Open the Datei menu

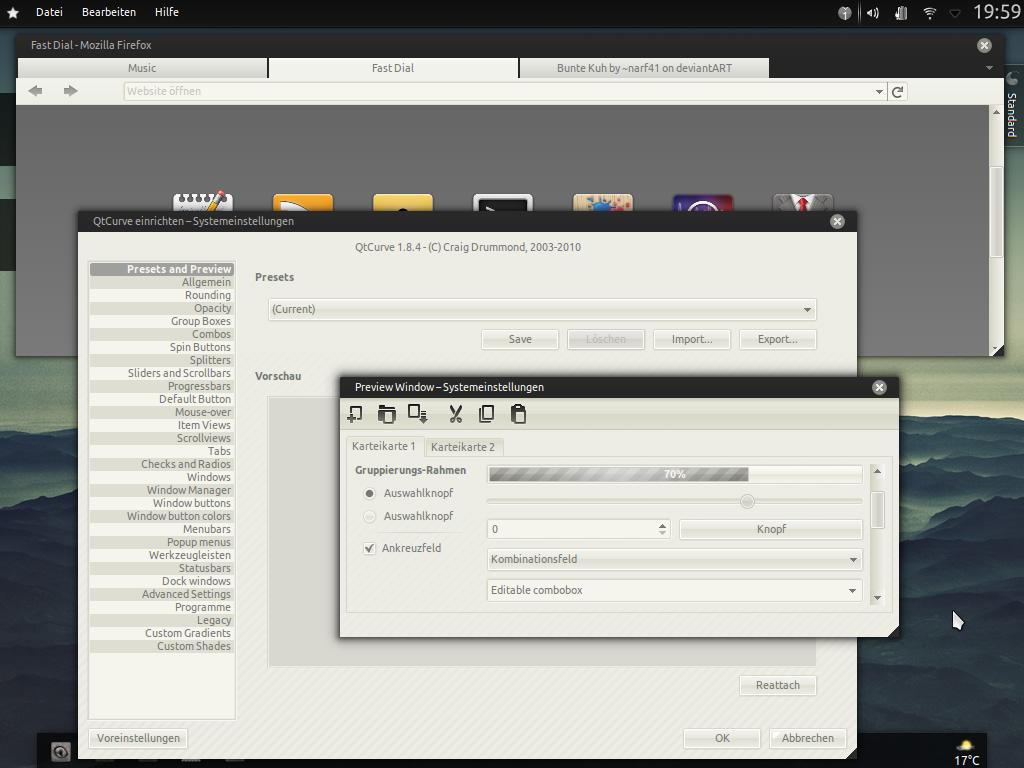[49, 12]
